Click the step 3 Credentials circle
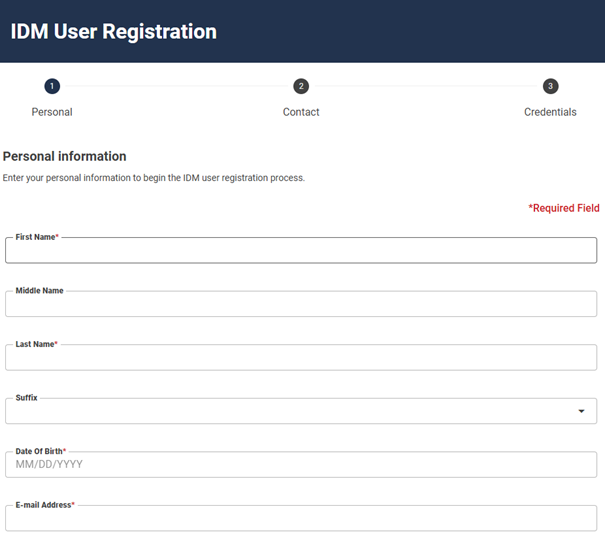The image size is (605, 543). tap(550, 86)
